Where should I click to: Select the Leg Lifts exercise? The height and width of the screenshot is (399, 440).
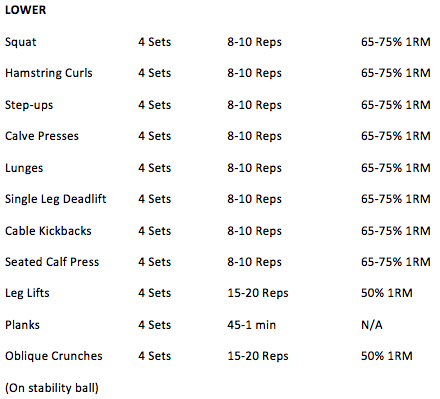pos(27,293)
